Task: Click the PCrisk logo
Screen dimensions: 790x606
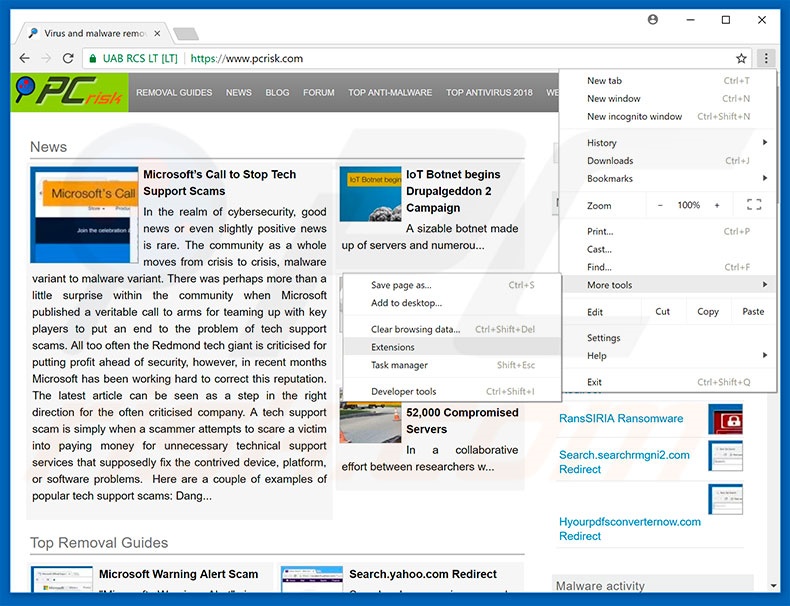Action: [x=70, y=92]
